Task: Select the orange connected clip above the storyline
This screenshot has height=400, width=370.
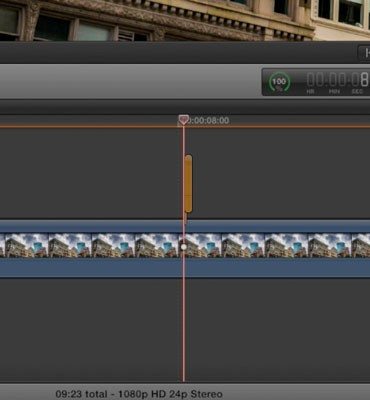Action: (x=188, y=183)
